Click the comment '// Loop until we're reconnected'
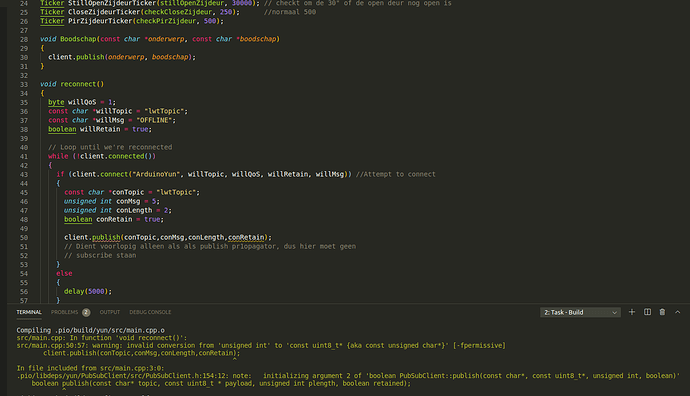This screenshot has width=690, height=396. pyautogui.click(x=110, y=147)
